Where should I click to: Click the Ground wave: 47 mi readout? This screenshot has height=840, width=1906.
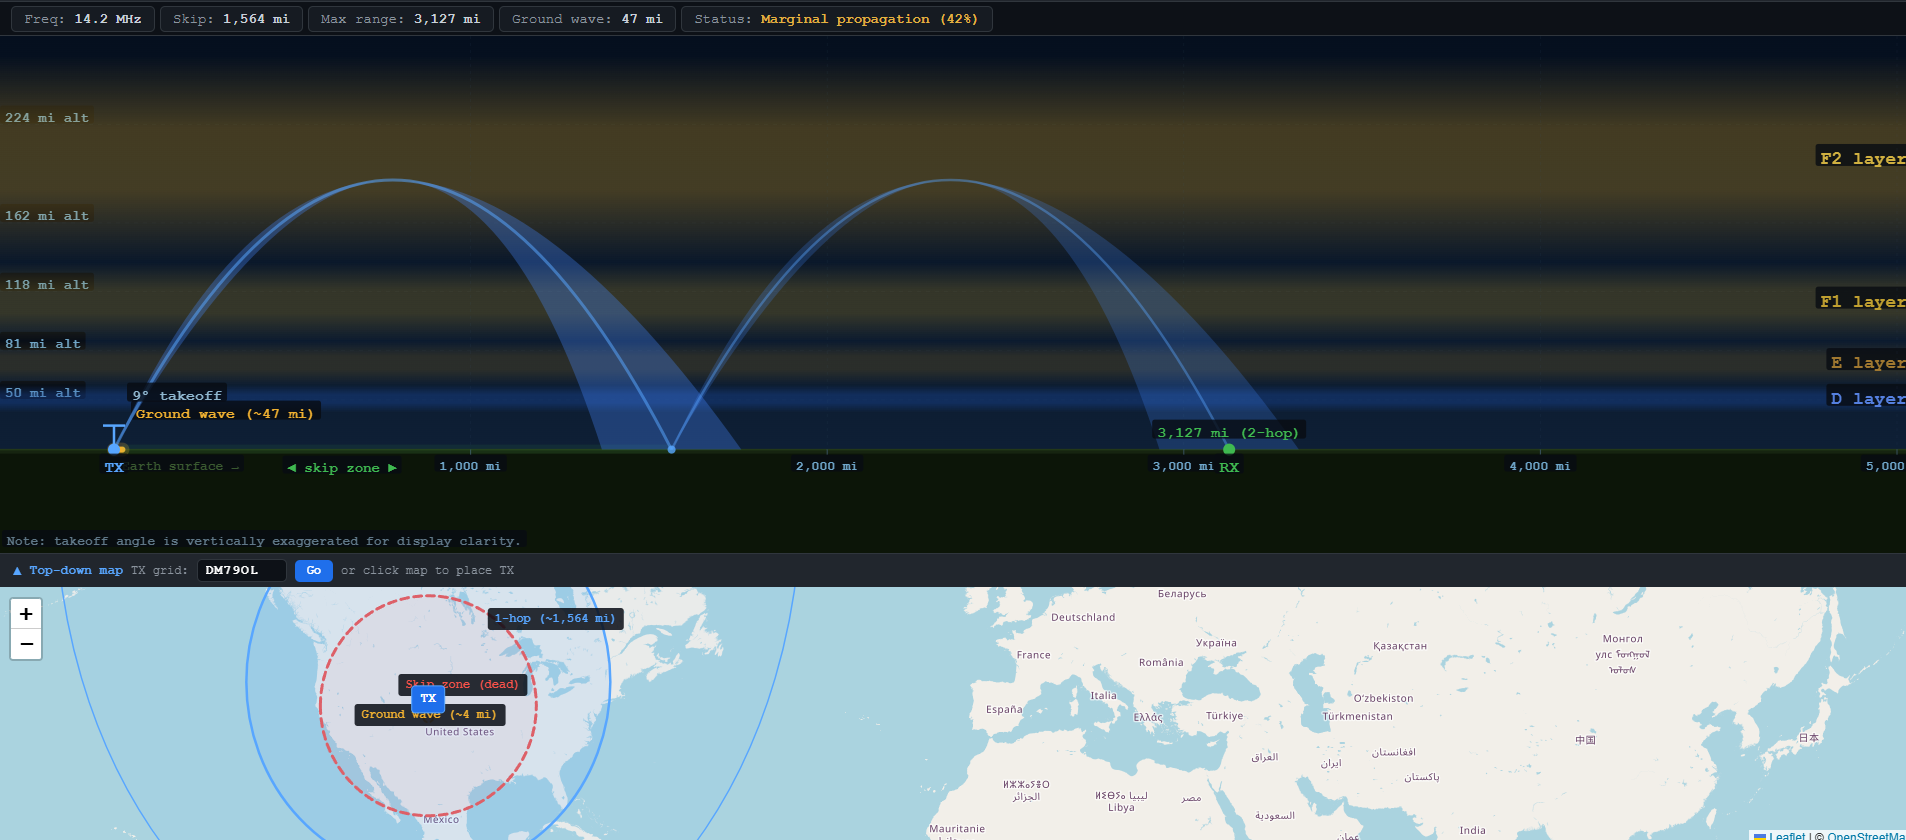tap(587, 19)
